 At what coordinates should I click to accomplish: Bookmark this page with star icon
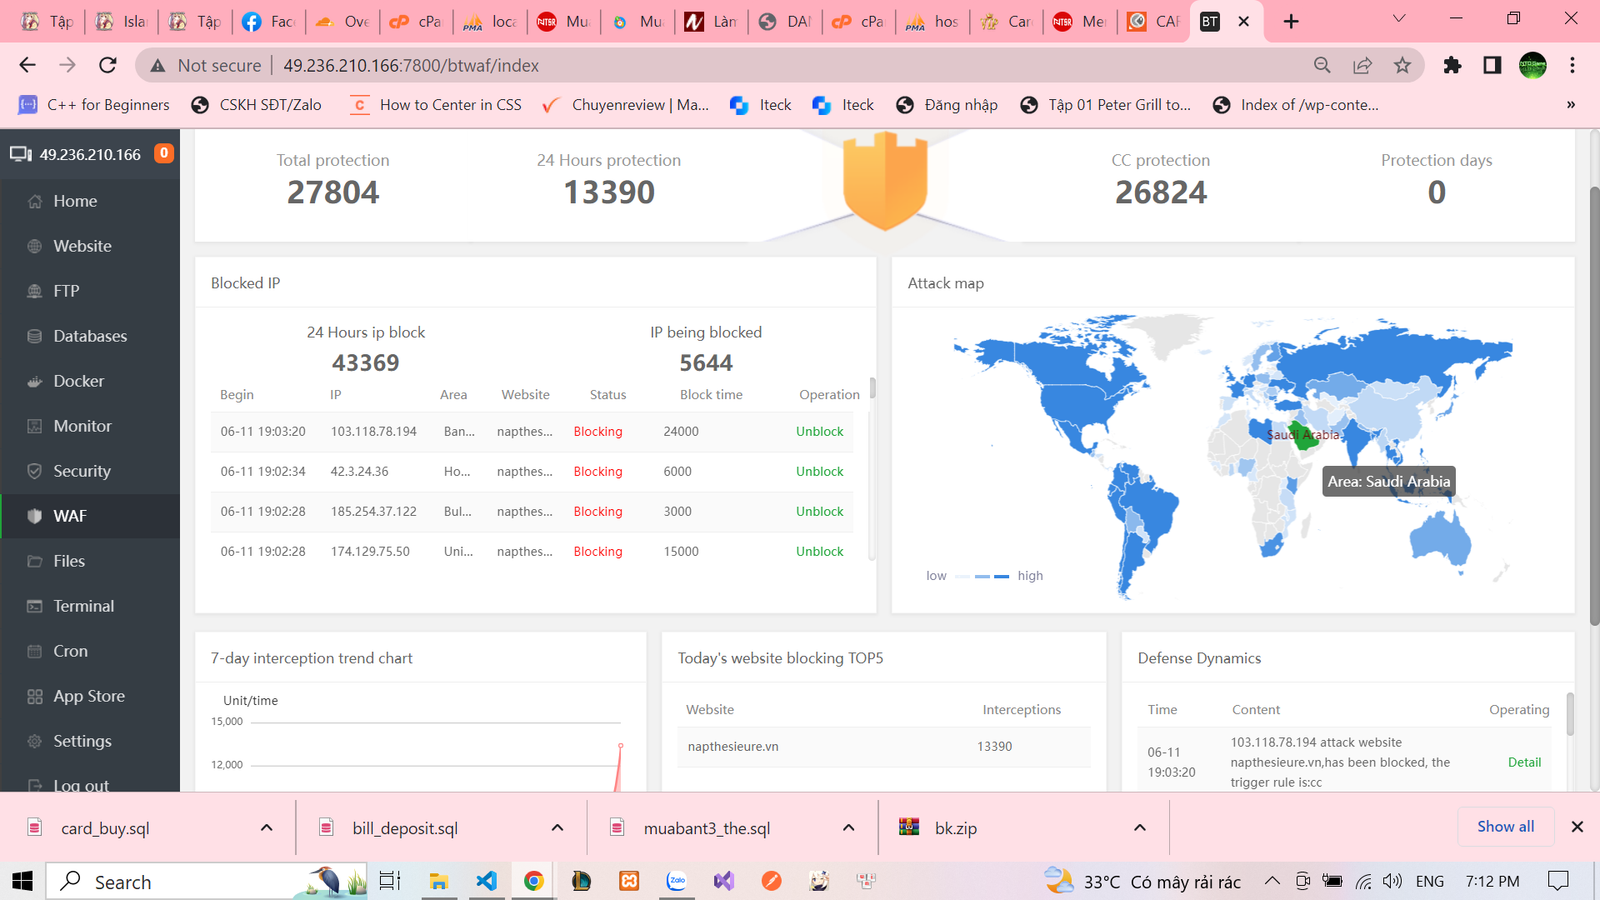coord(1402,65)
